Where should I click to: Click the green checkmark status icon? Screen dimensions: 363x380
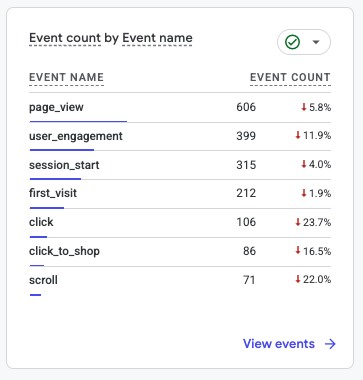[292, 42]
